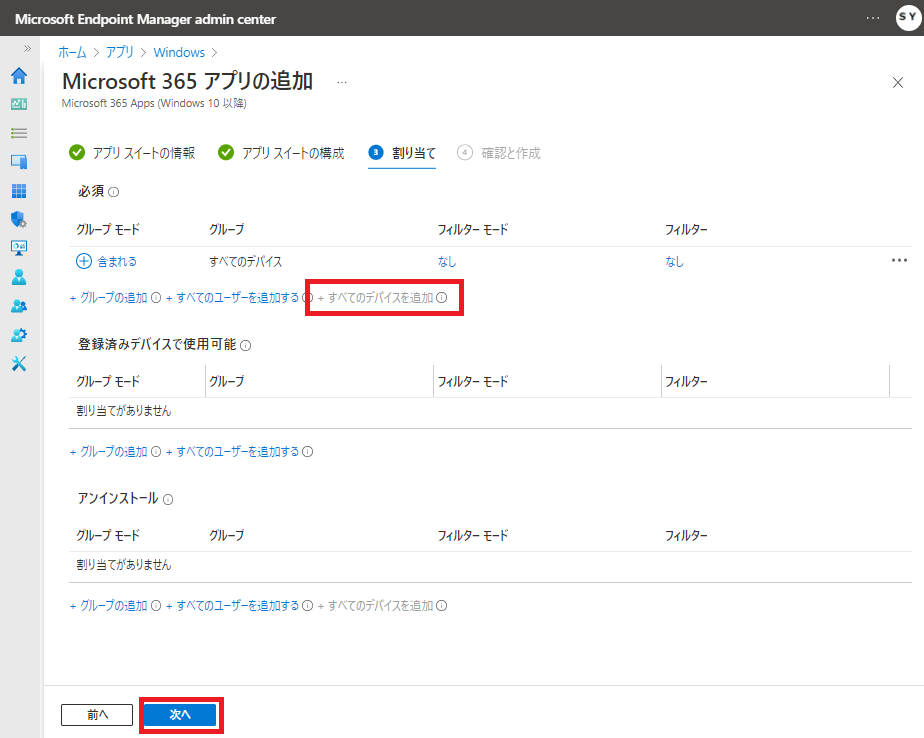Viewport: 924px width, 738px height.
Task: Open Endpoint security shield icon
Action: click(x=19, y=219)
